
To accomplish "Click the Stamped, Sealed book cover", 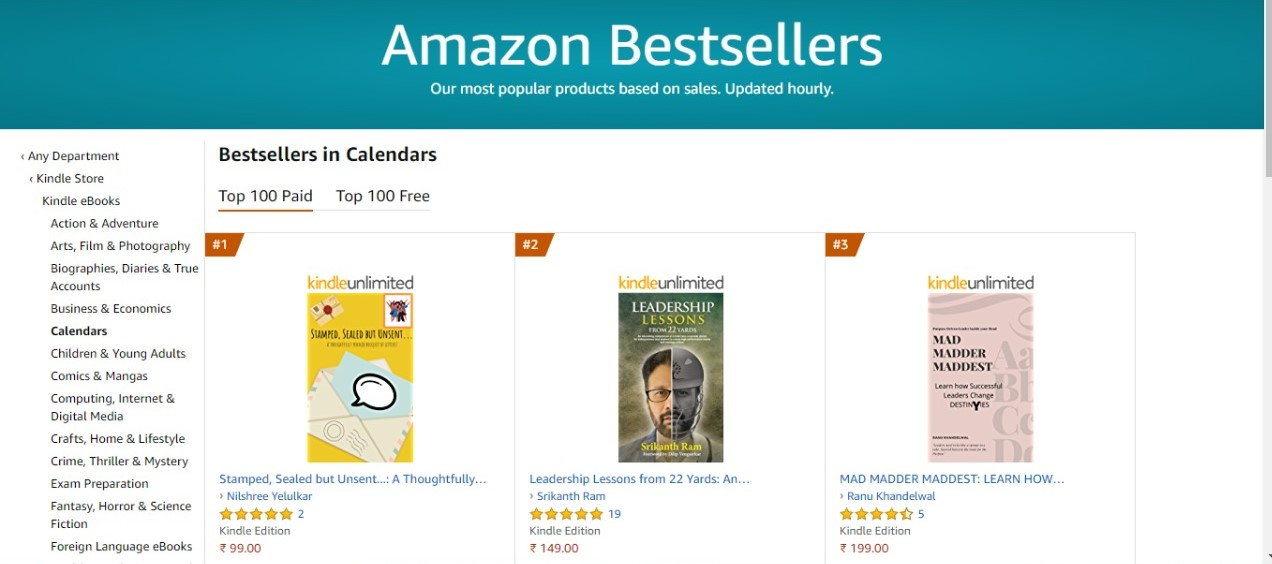I will pos(360,377).
